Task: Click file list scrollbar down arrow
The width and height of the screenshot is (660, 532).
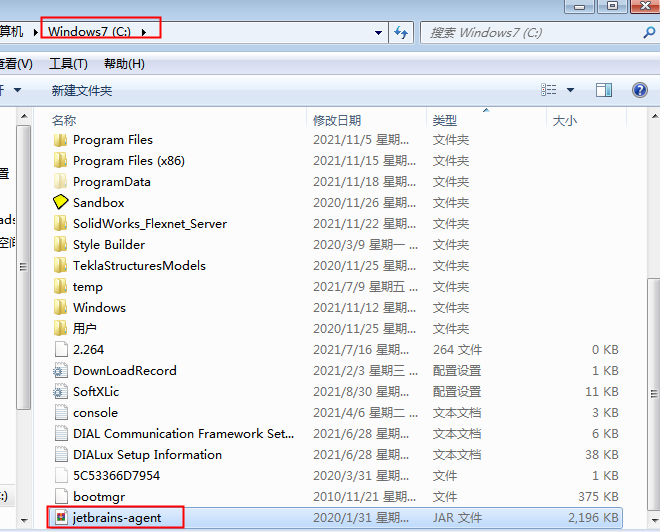Action: point(655,521)
